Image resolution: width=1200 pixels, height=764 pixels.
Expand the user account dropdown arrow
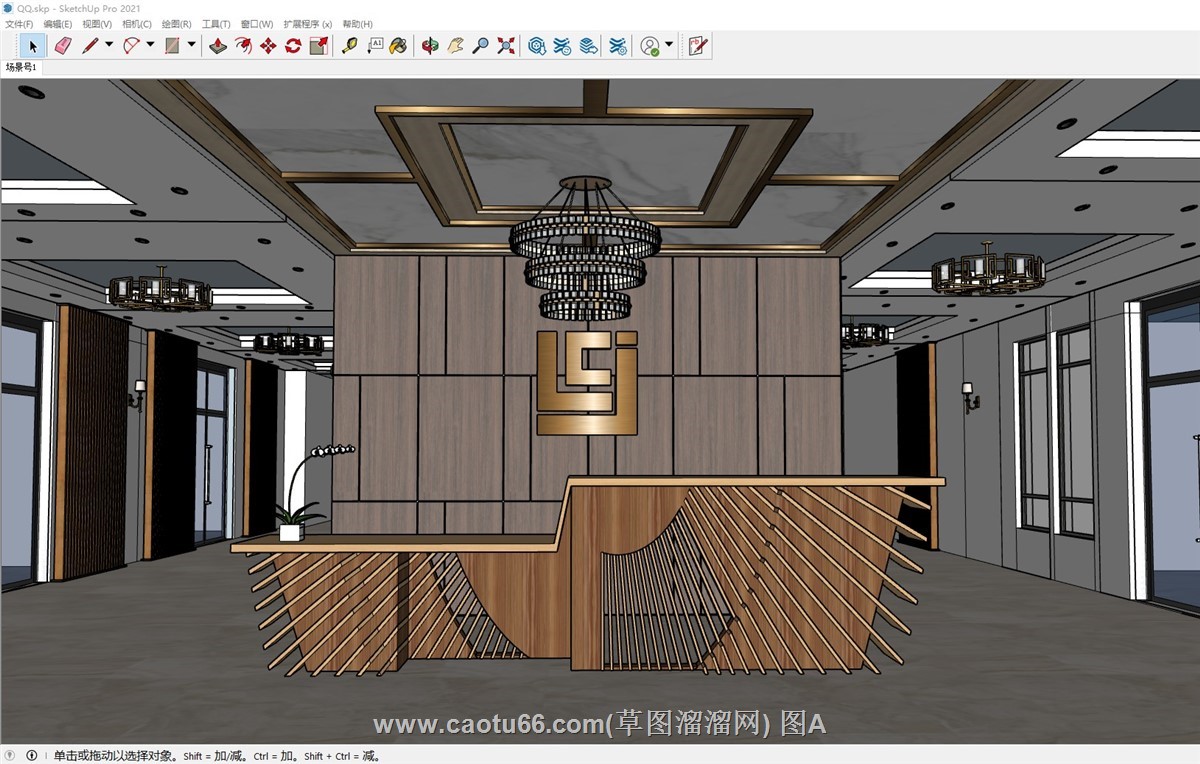click(x=669, y=45)
